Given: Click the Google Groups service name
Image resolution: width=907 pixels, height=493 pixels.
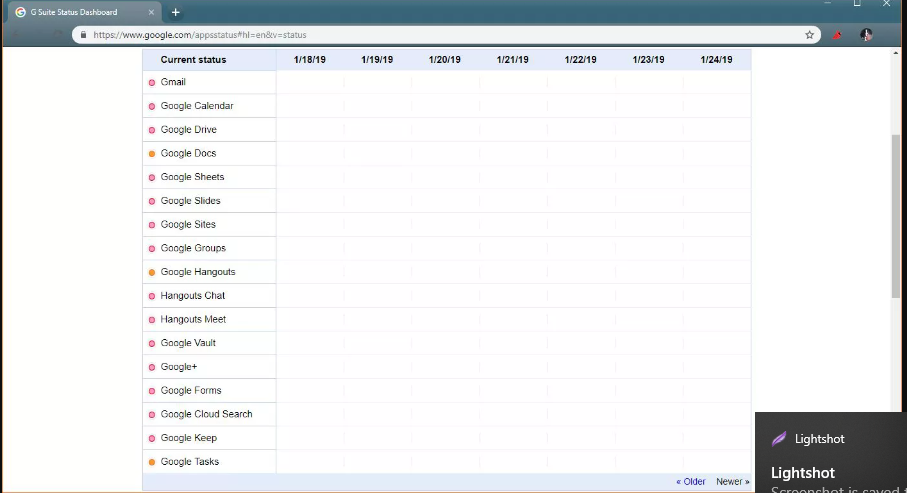Looking at the screenshot, I should click(193, 248).
